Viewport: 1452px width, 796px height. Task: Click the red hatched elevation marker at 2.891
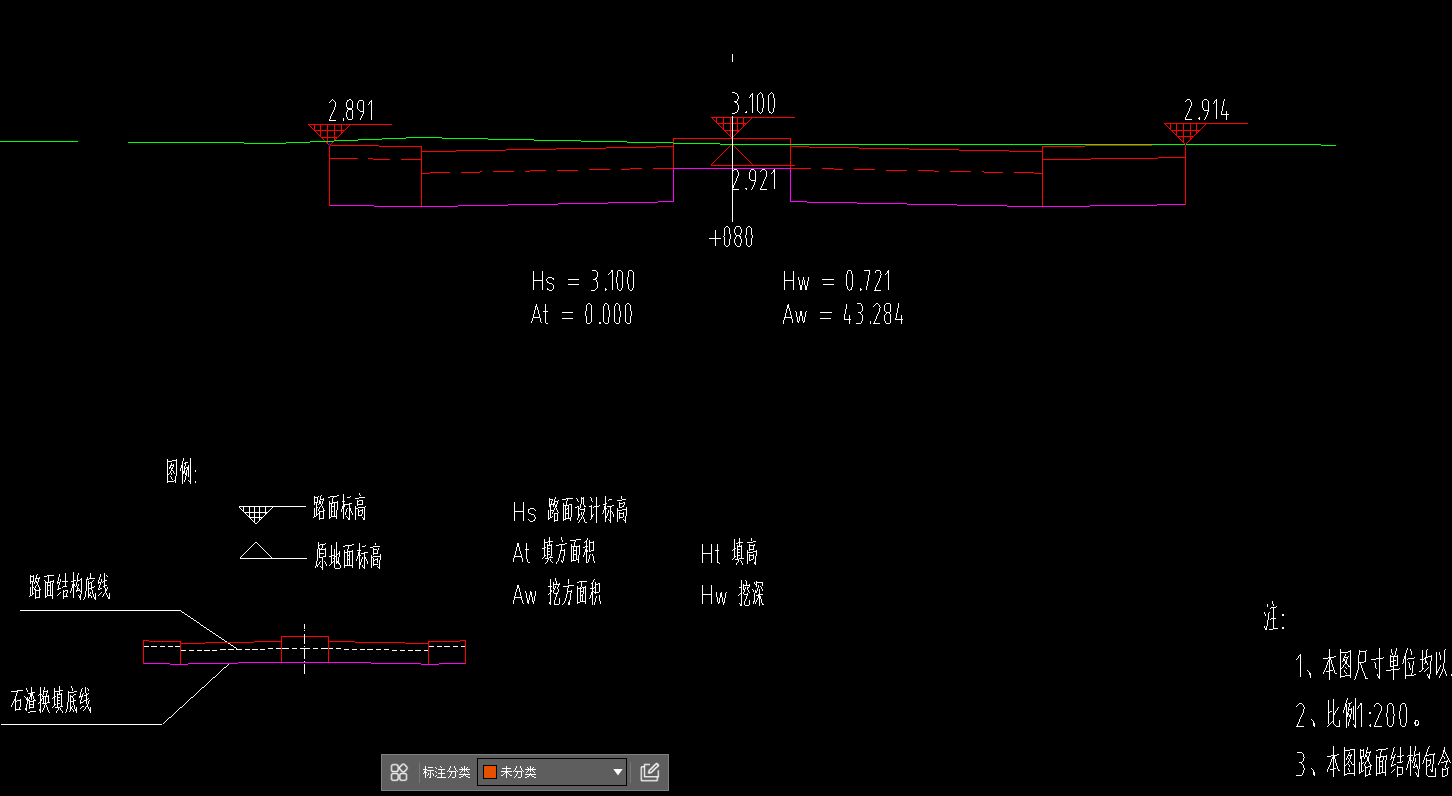[328, 133]
